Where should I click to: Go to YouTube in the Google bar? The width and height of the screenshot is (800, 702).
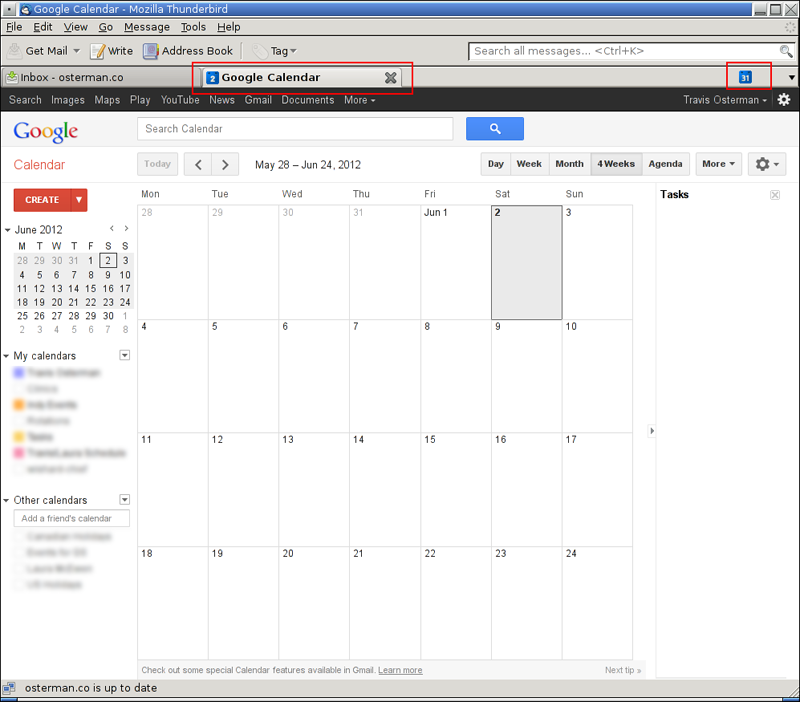click(180, 100)
